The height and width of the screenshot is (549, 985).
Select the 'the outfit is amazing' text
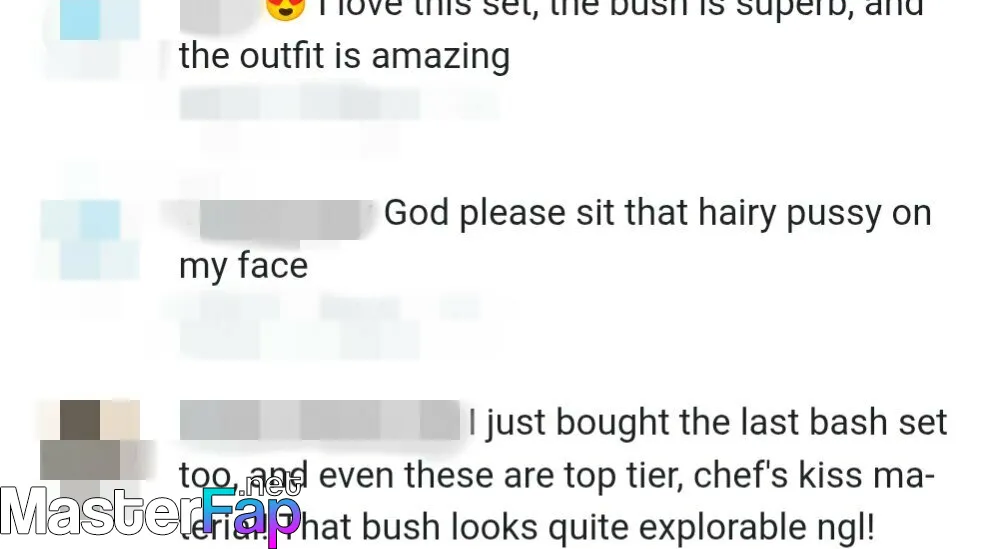click(x=344, y=57)
